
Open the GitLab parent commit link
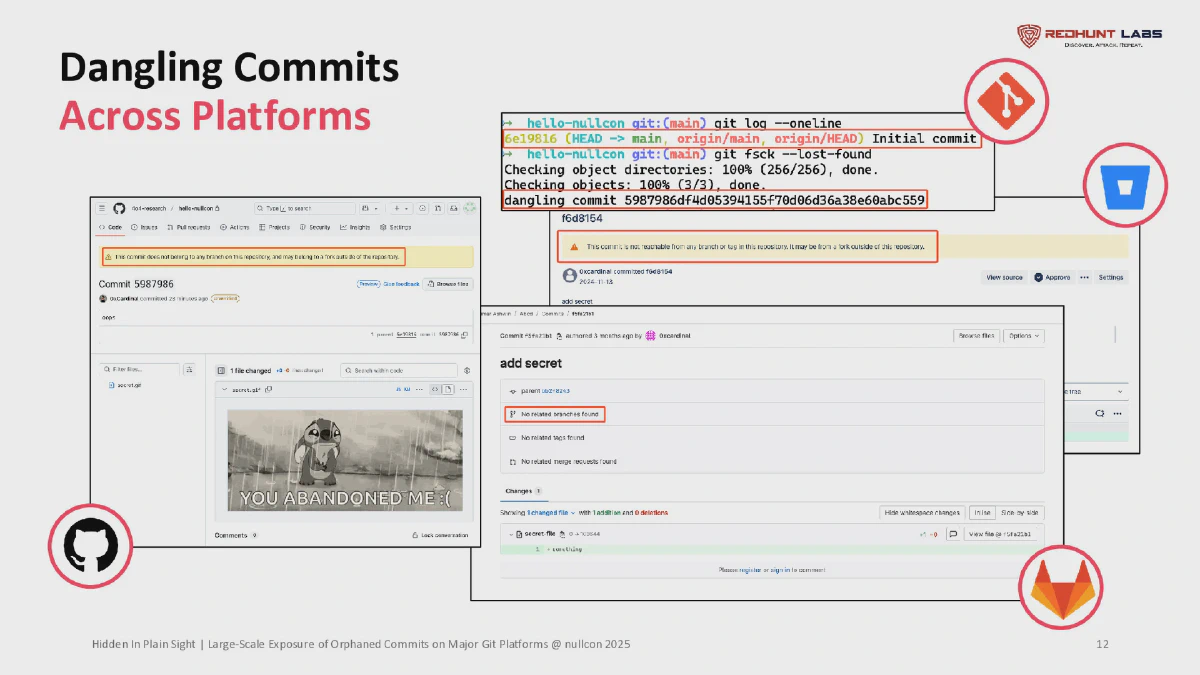[556, 390]
